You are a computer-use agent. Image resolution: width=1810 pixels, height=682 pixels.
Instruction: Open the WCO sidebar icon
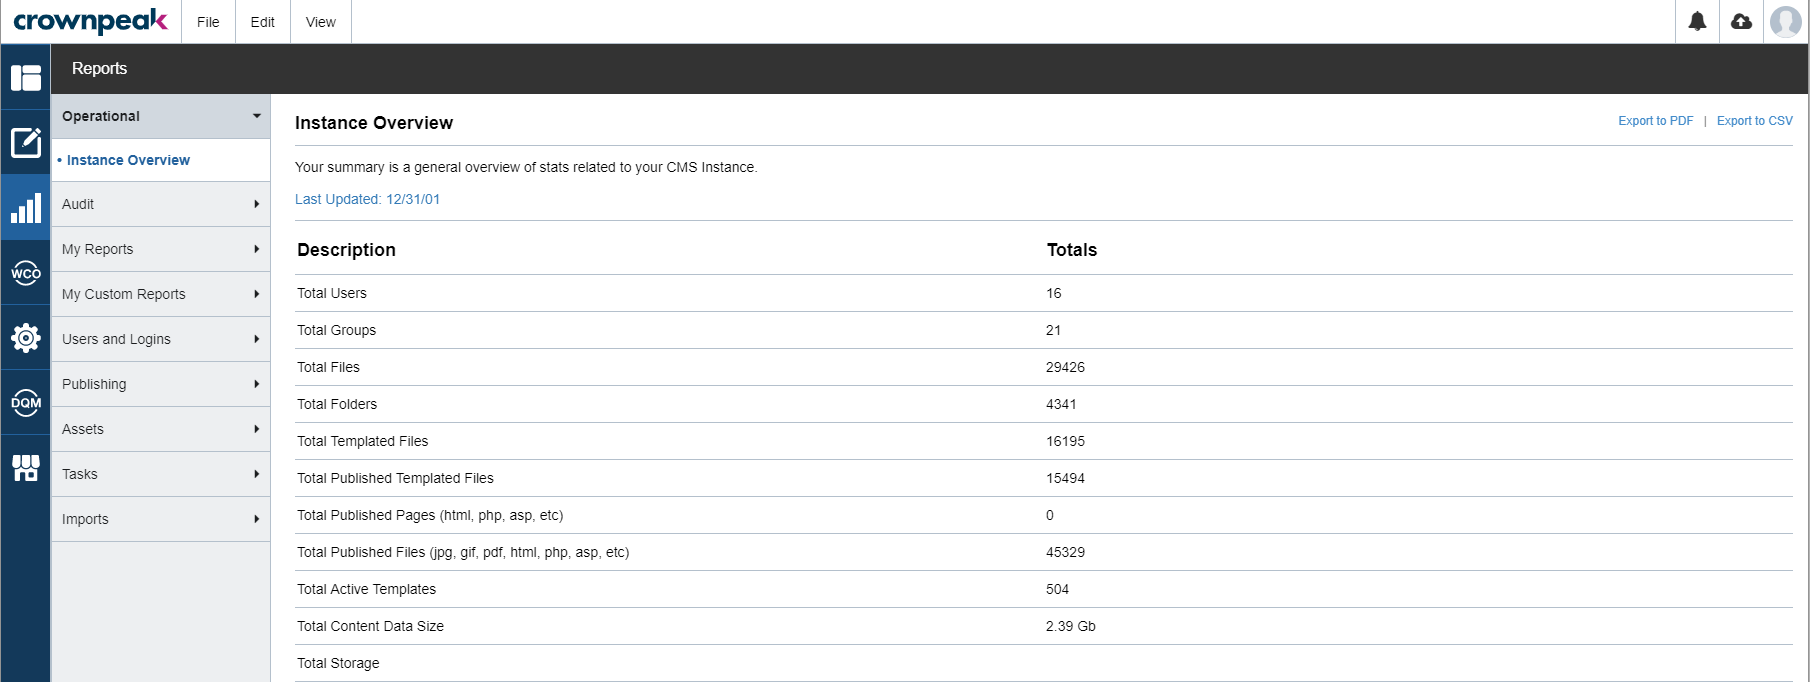click(x=26, y=272)
